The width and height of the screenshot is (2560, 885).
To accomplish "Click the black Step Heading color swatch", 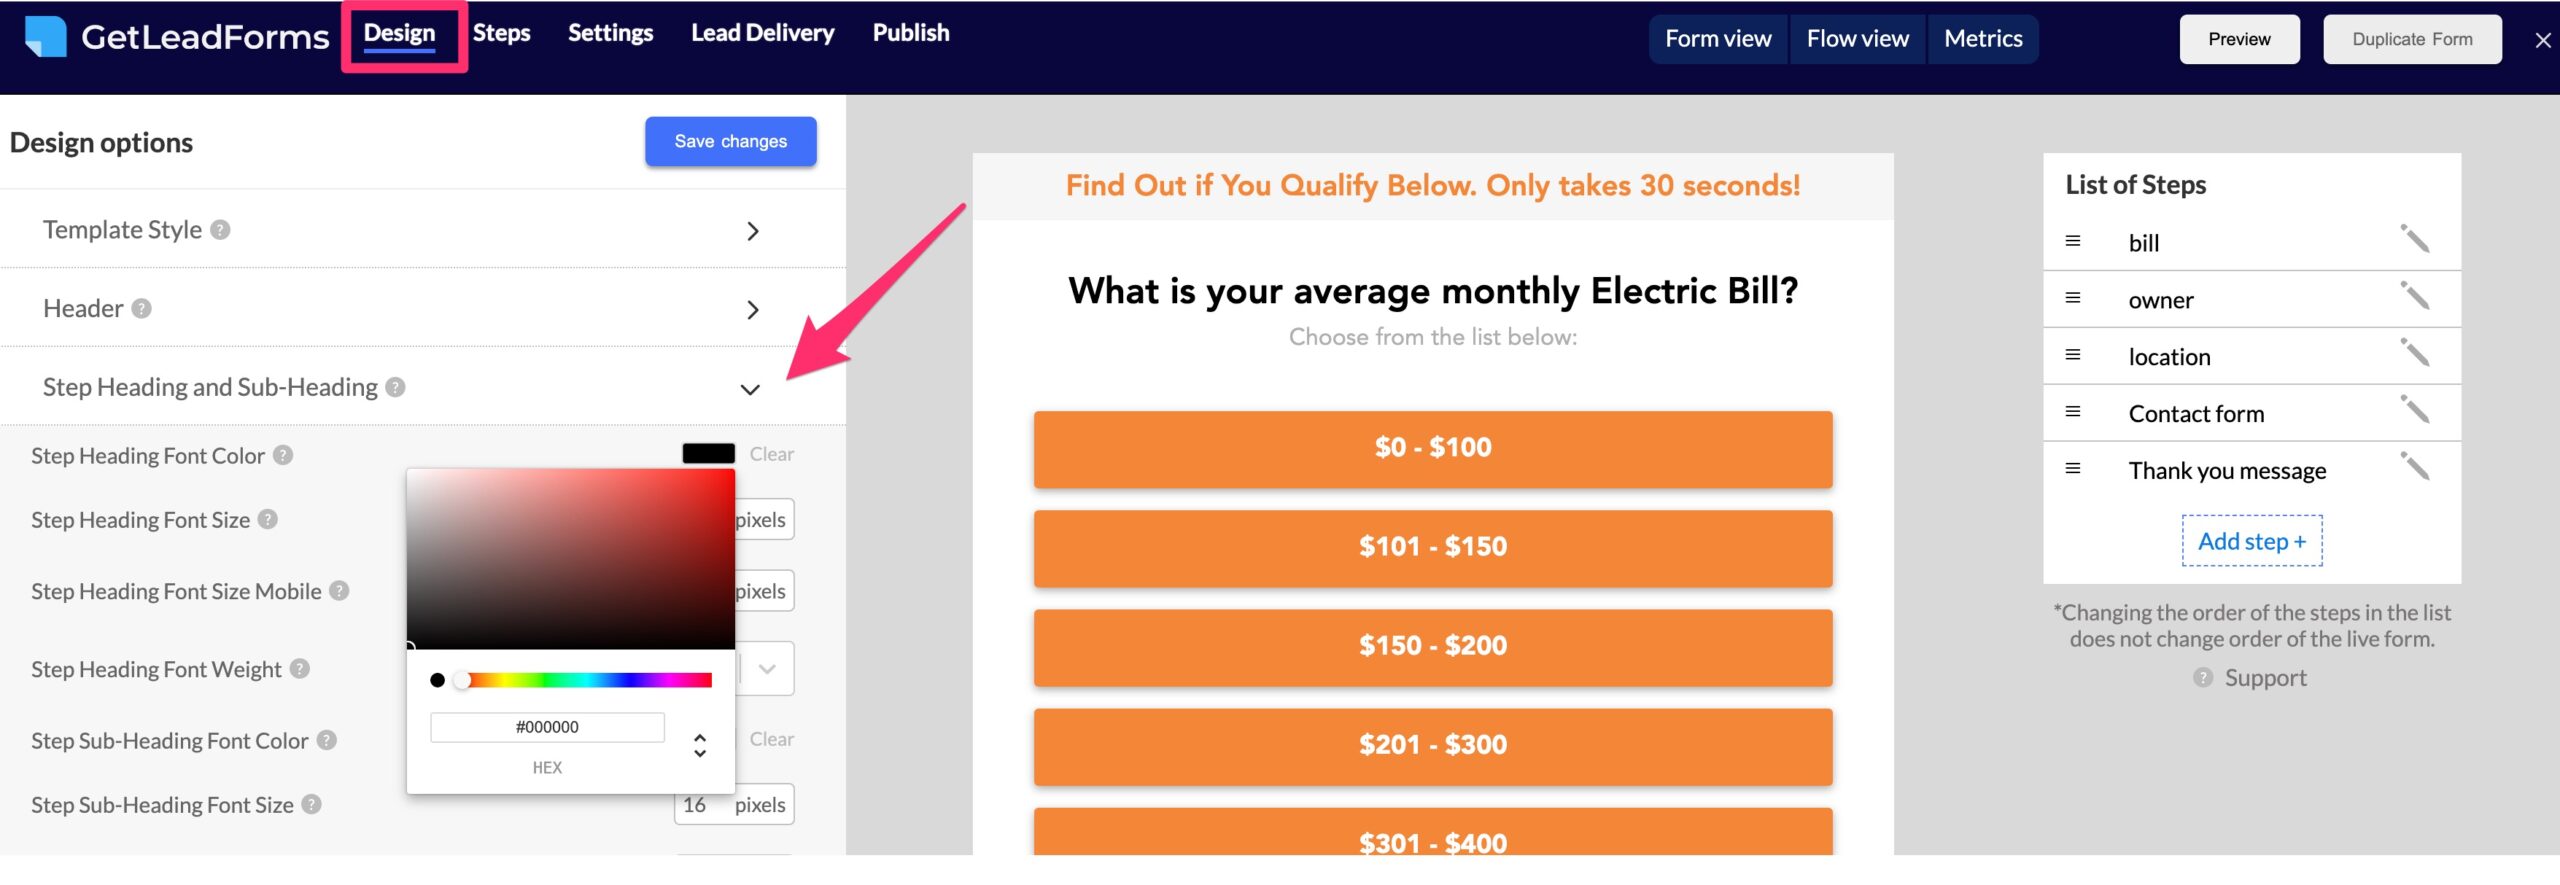I will tap(708, 454).
